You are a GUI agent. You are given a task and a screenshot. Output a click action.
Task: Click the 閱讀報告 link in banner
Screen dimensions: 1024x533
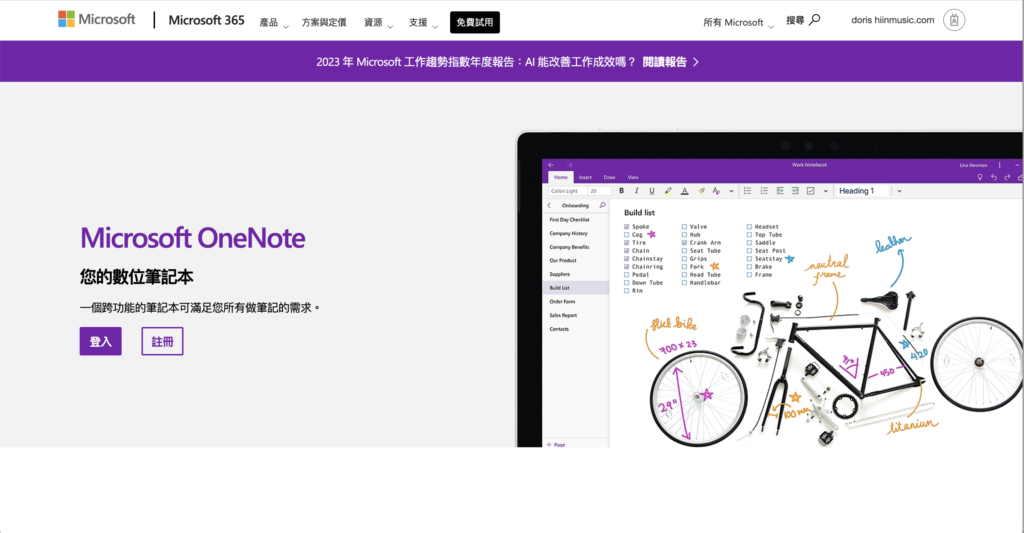(x=670, y=61)
